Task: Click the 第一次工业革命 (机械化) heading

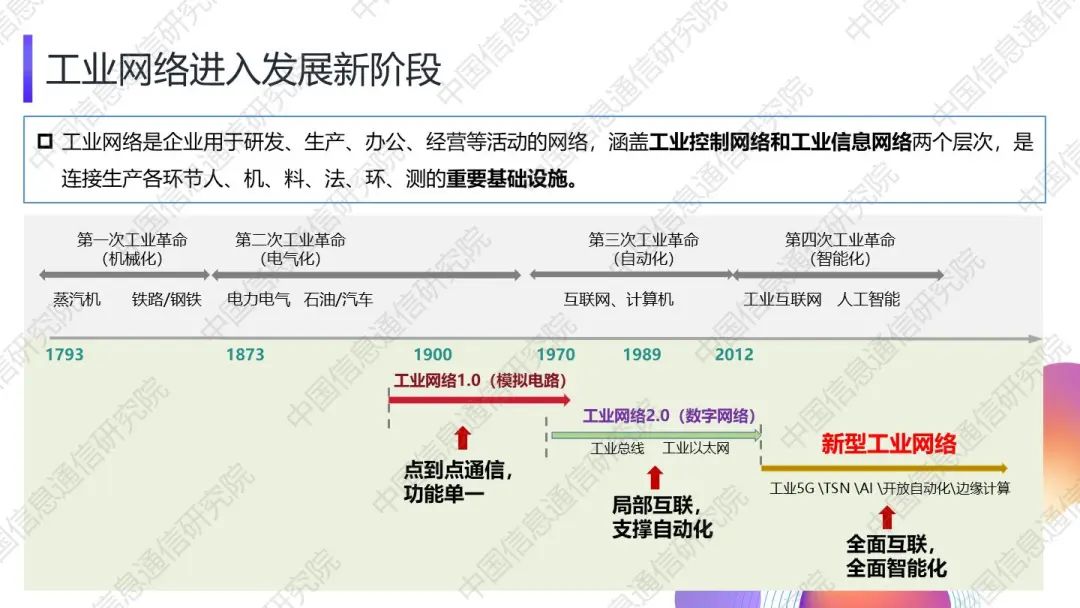Action: click(x=132, y=249)
